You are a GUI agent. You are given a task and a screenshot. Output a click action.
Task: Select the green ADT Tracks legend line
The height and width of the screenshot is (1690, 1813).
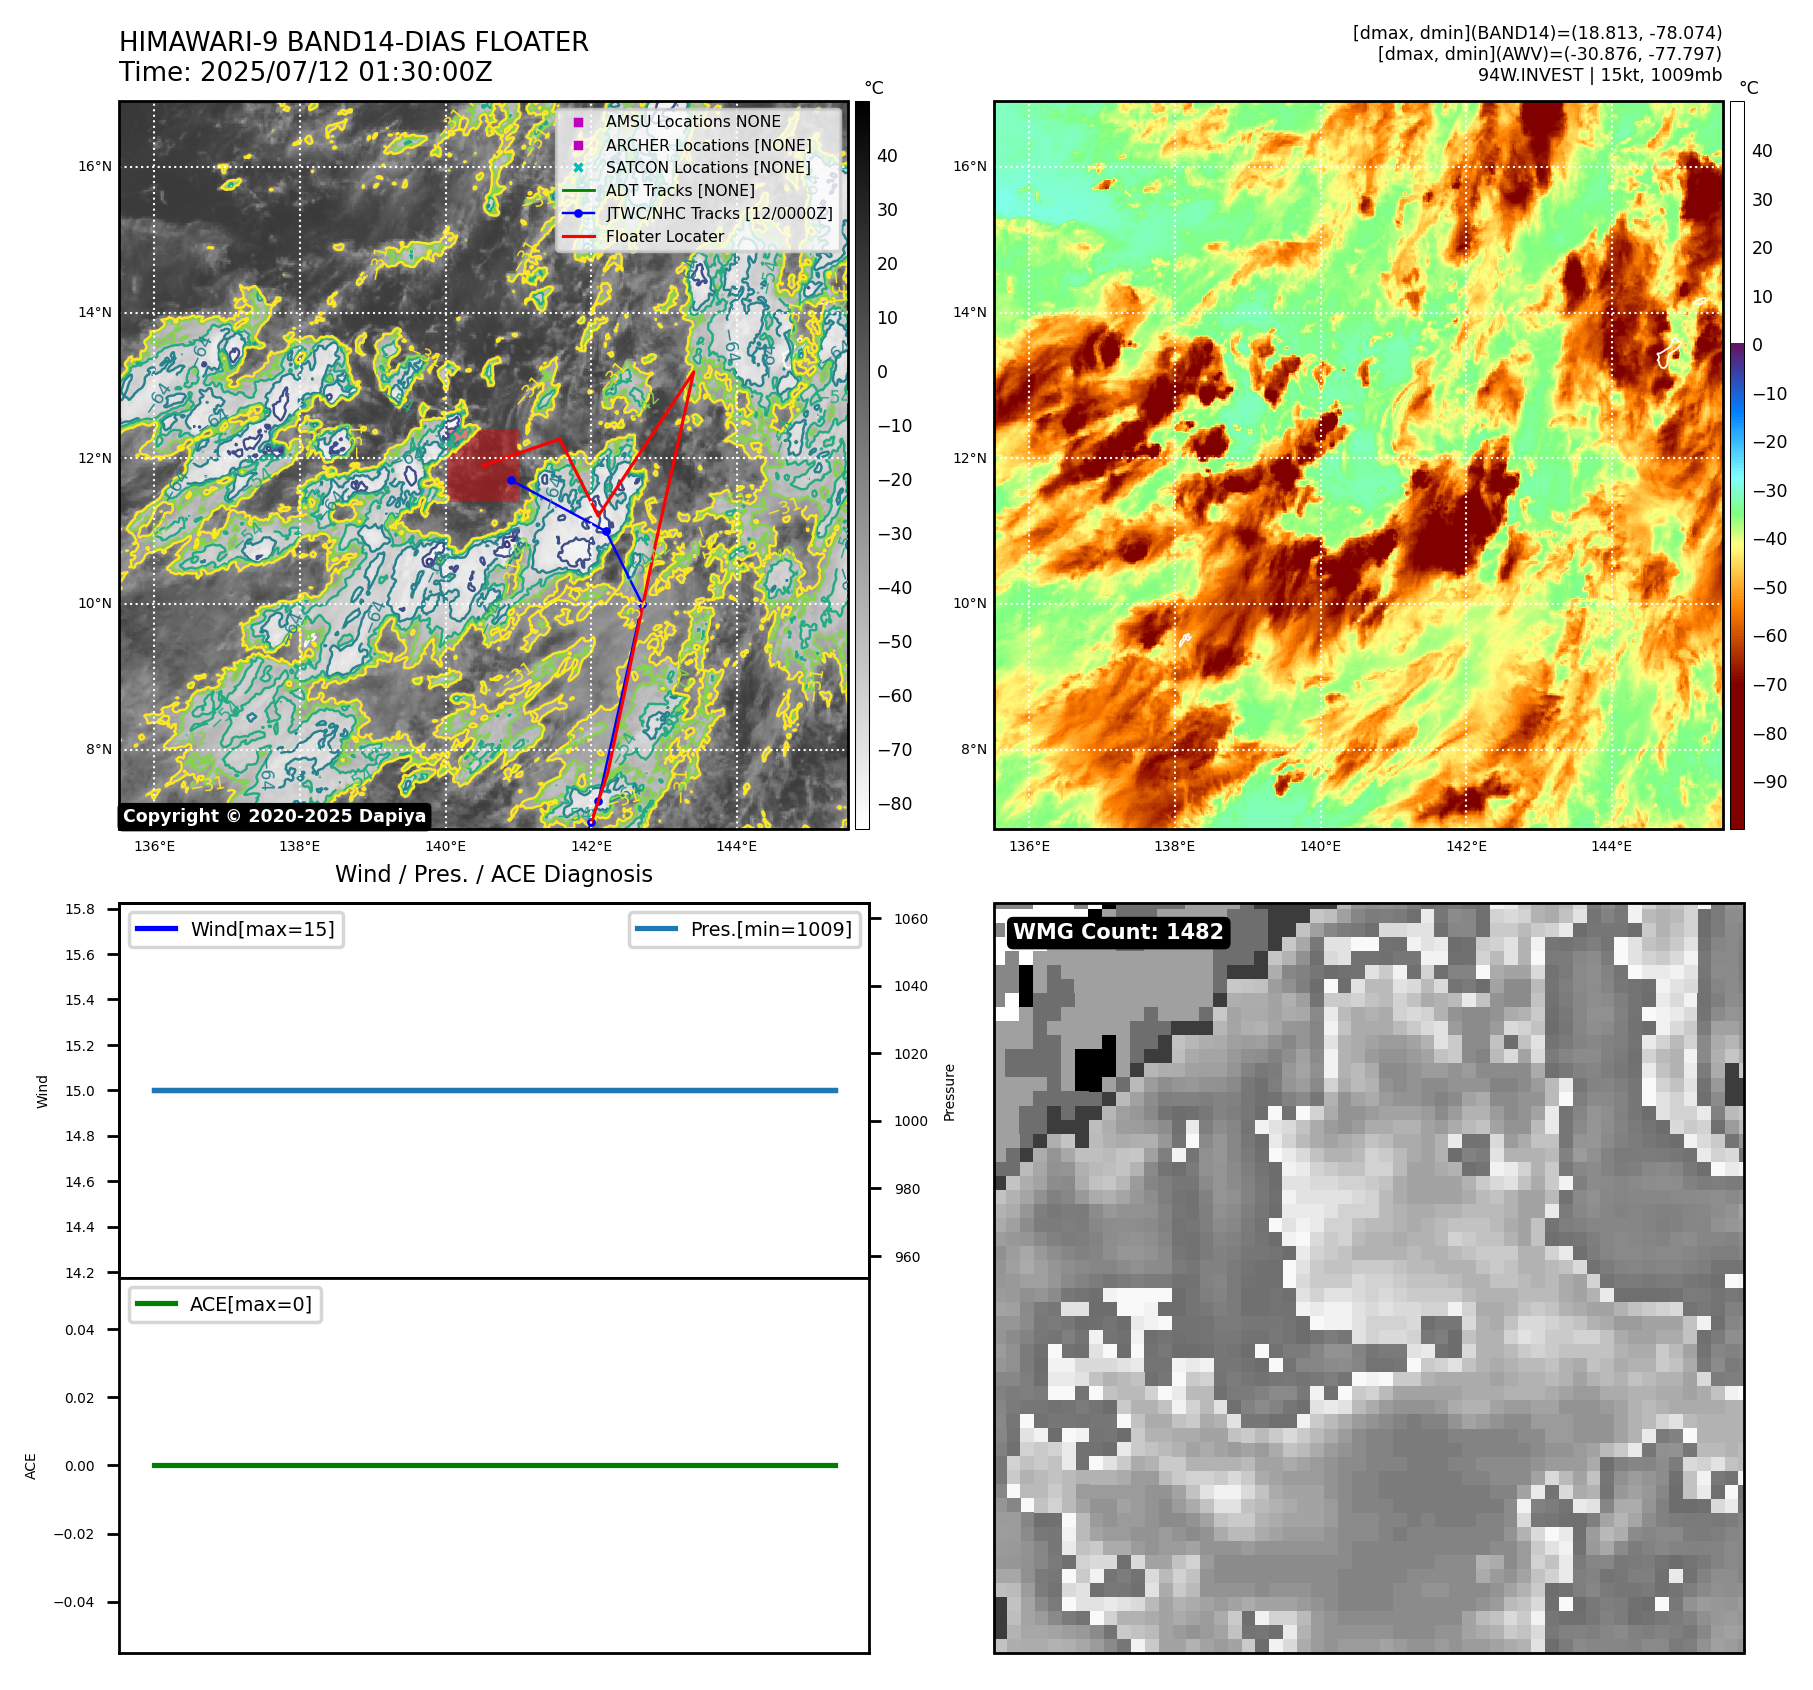pos(578,191)
